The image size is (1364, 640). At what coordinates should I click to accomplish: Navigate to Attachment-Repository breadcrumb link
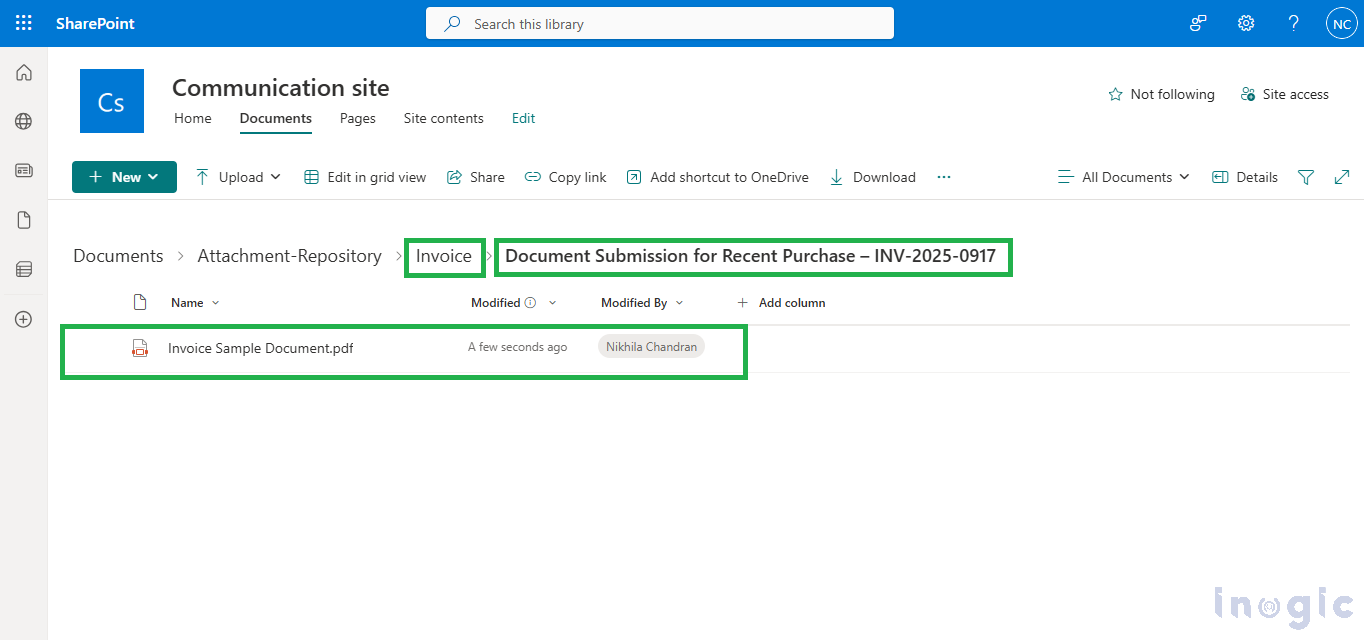(289, 256)
